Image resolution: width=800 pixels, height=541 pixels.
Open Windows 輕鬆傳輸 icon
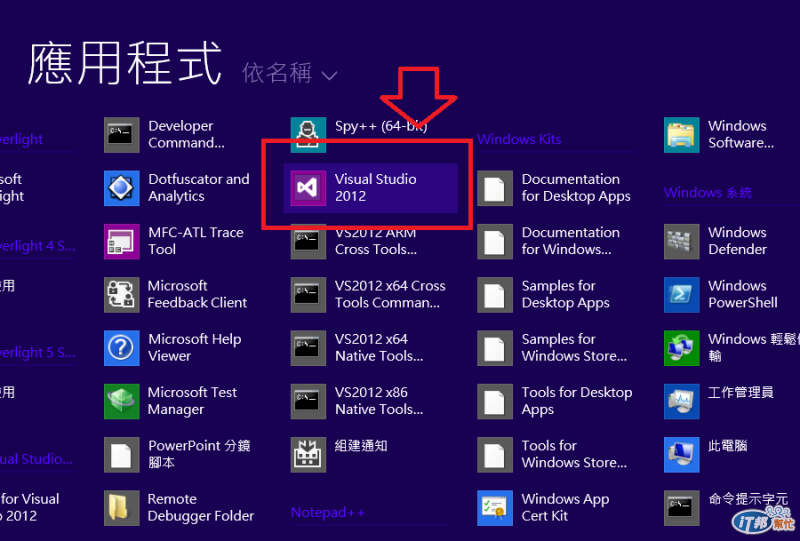(682, 348)
